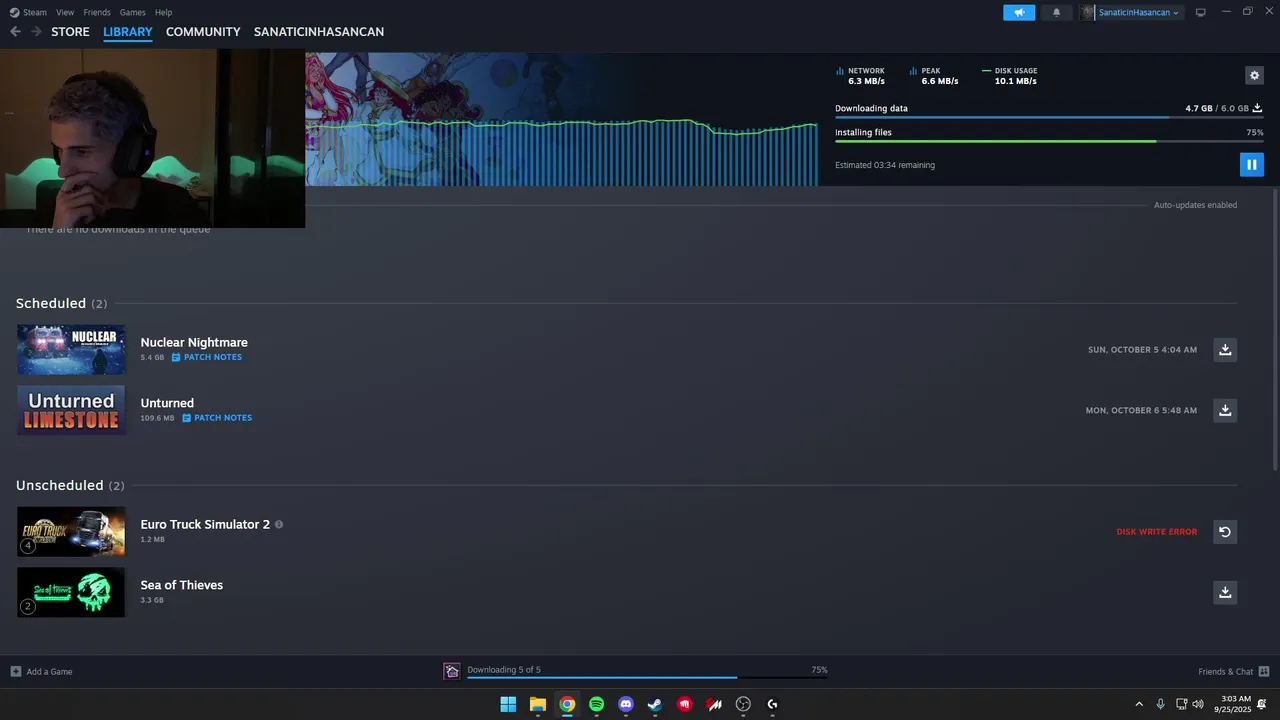Switch to the STORE tab

point(70,32)
